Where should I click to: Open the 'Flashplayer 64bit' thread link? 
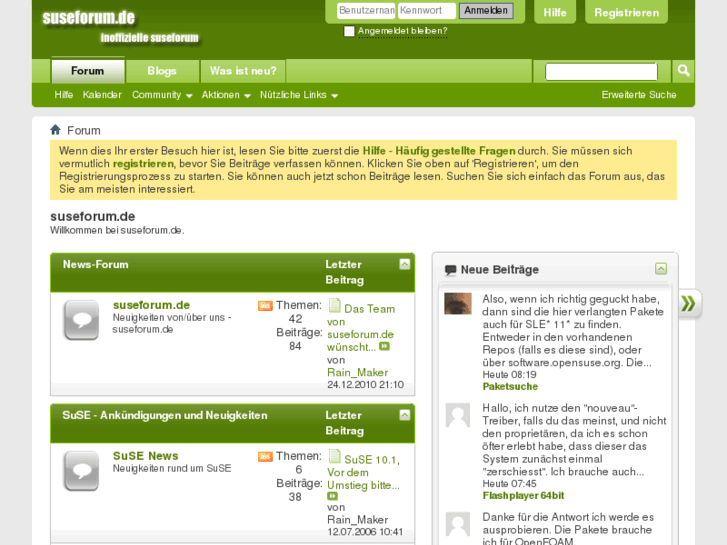(523, 495)
